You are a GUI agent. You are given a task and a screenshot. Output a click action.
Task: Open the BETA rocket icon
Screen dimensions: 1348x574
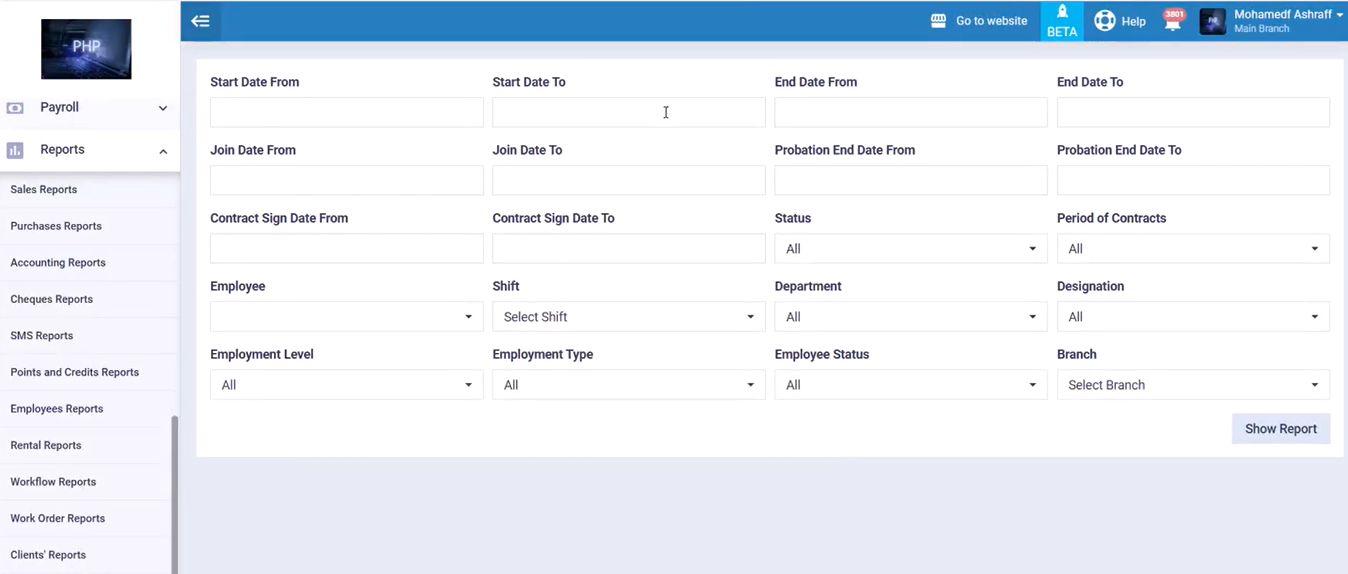pyautogui.click(x=1062, y=13)
